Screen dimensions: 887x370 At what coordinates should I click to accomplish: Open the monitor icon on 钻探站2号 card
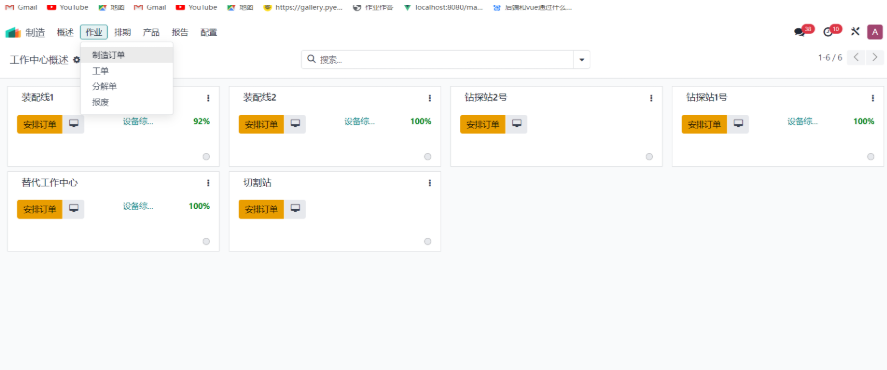516,124
